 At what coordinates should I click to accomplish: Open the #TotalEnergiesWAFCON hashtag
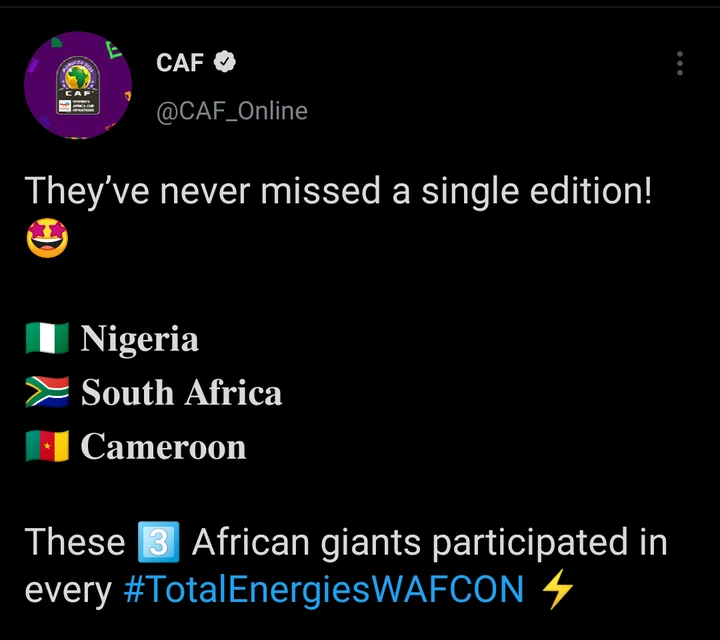click(323, 590)
